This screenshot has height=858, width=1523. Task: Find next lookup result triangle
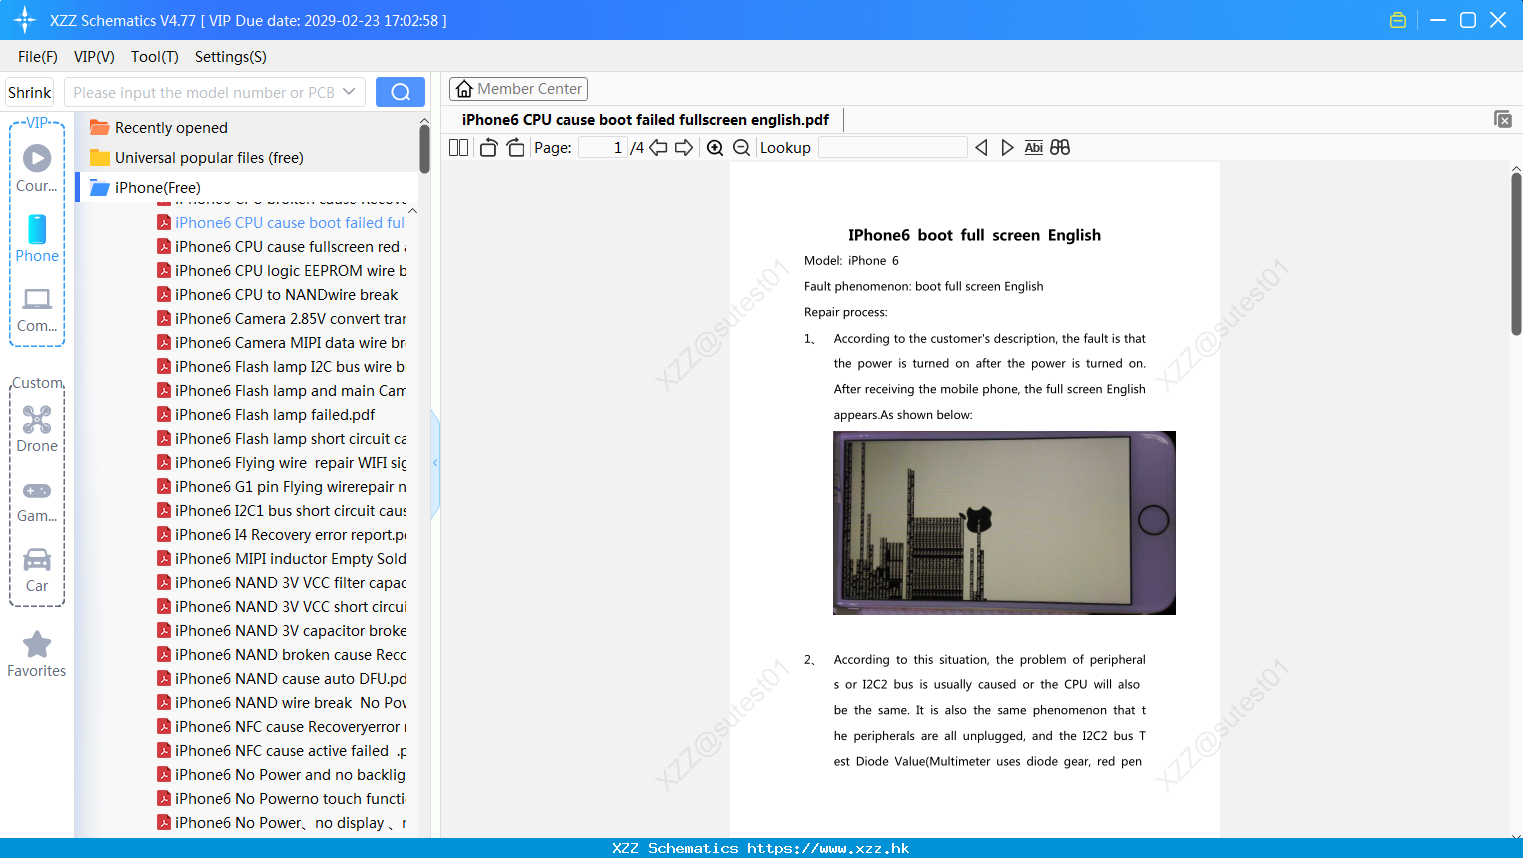click(x=1007, y=148)
